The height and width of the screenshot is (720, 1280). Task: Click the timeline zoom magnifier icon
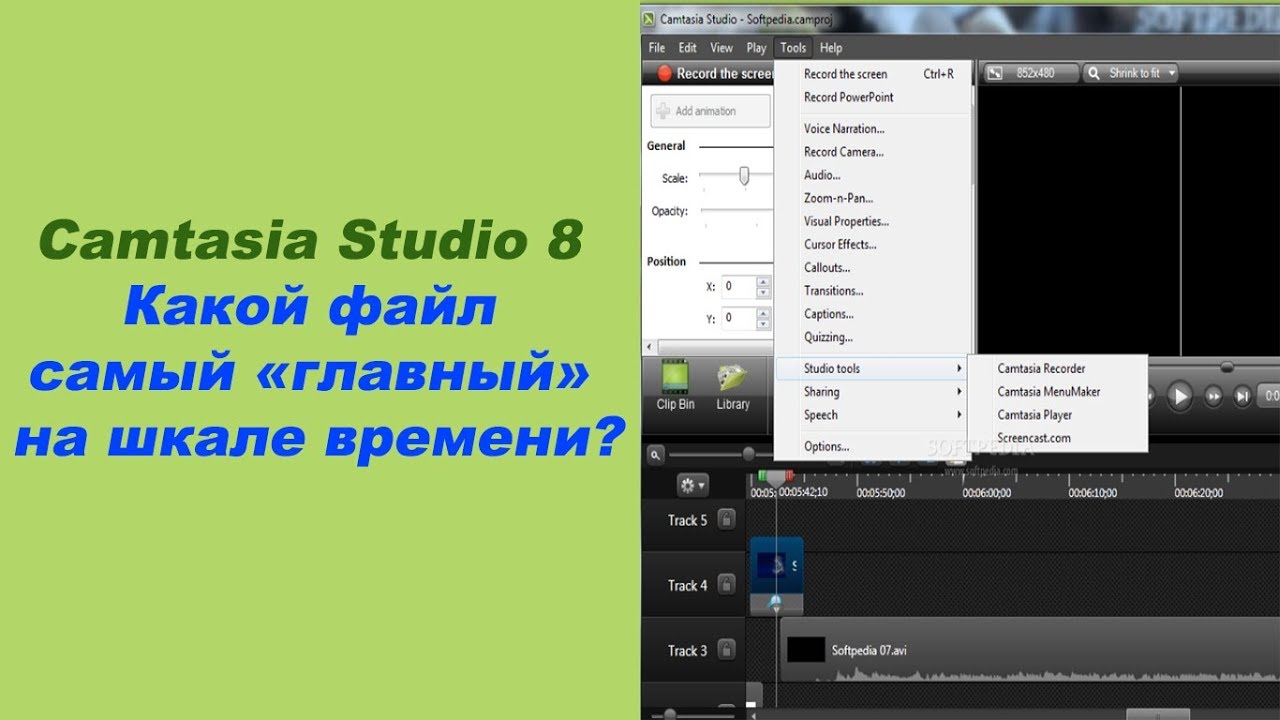(x=656, y=455)
